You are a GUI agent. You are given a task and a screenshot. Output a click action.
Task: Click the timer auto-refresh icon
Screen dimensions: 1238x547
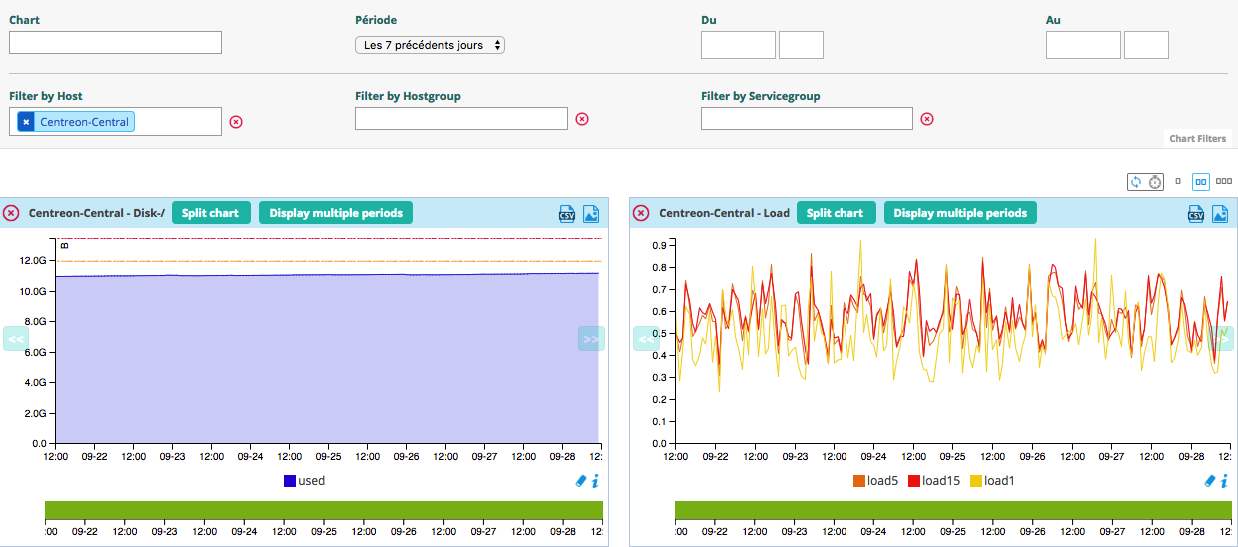point(1155,182)
